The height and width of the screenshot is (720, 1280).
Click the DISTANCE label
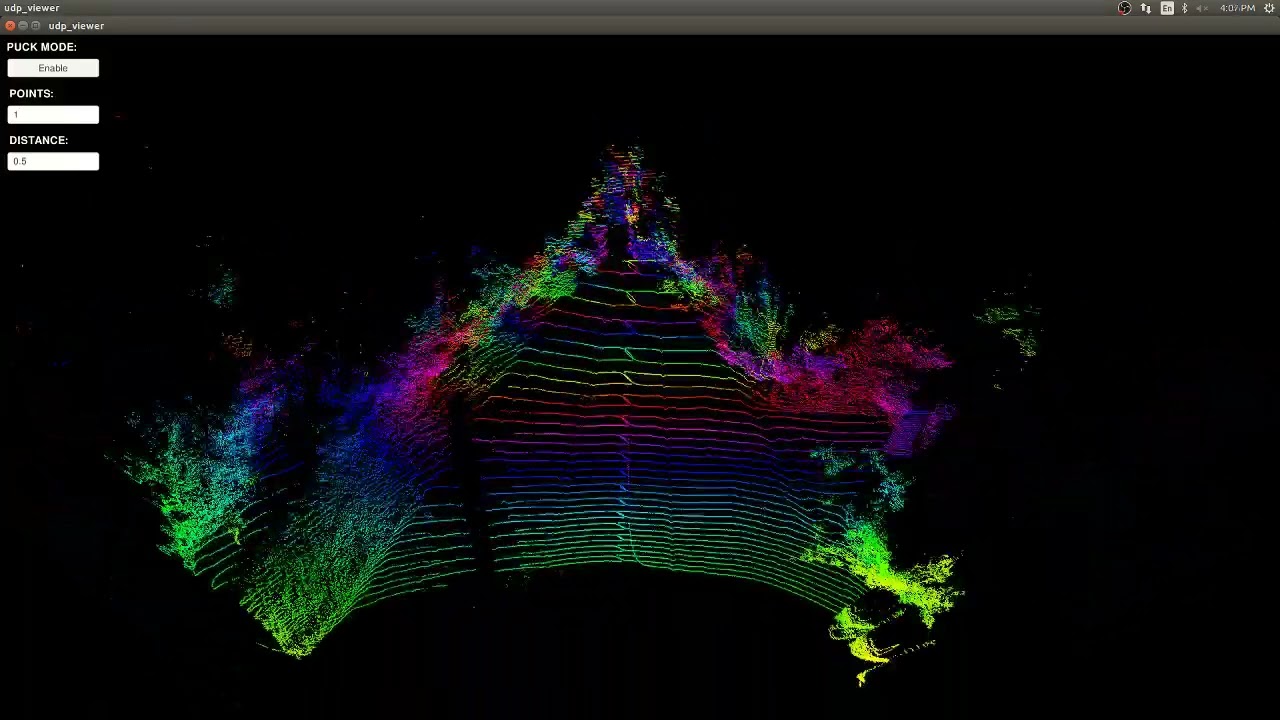click(39, 140)
